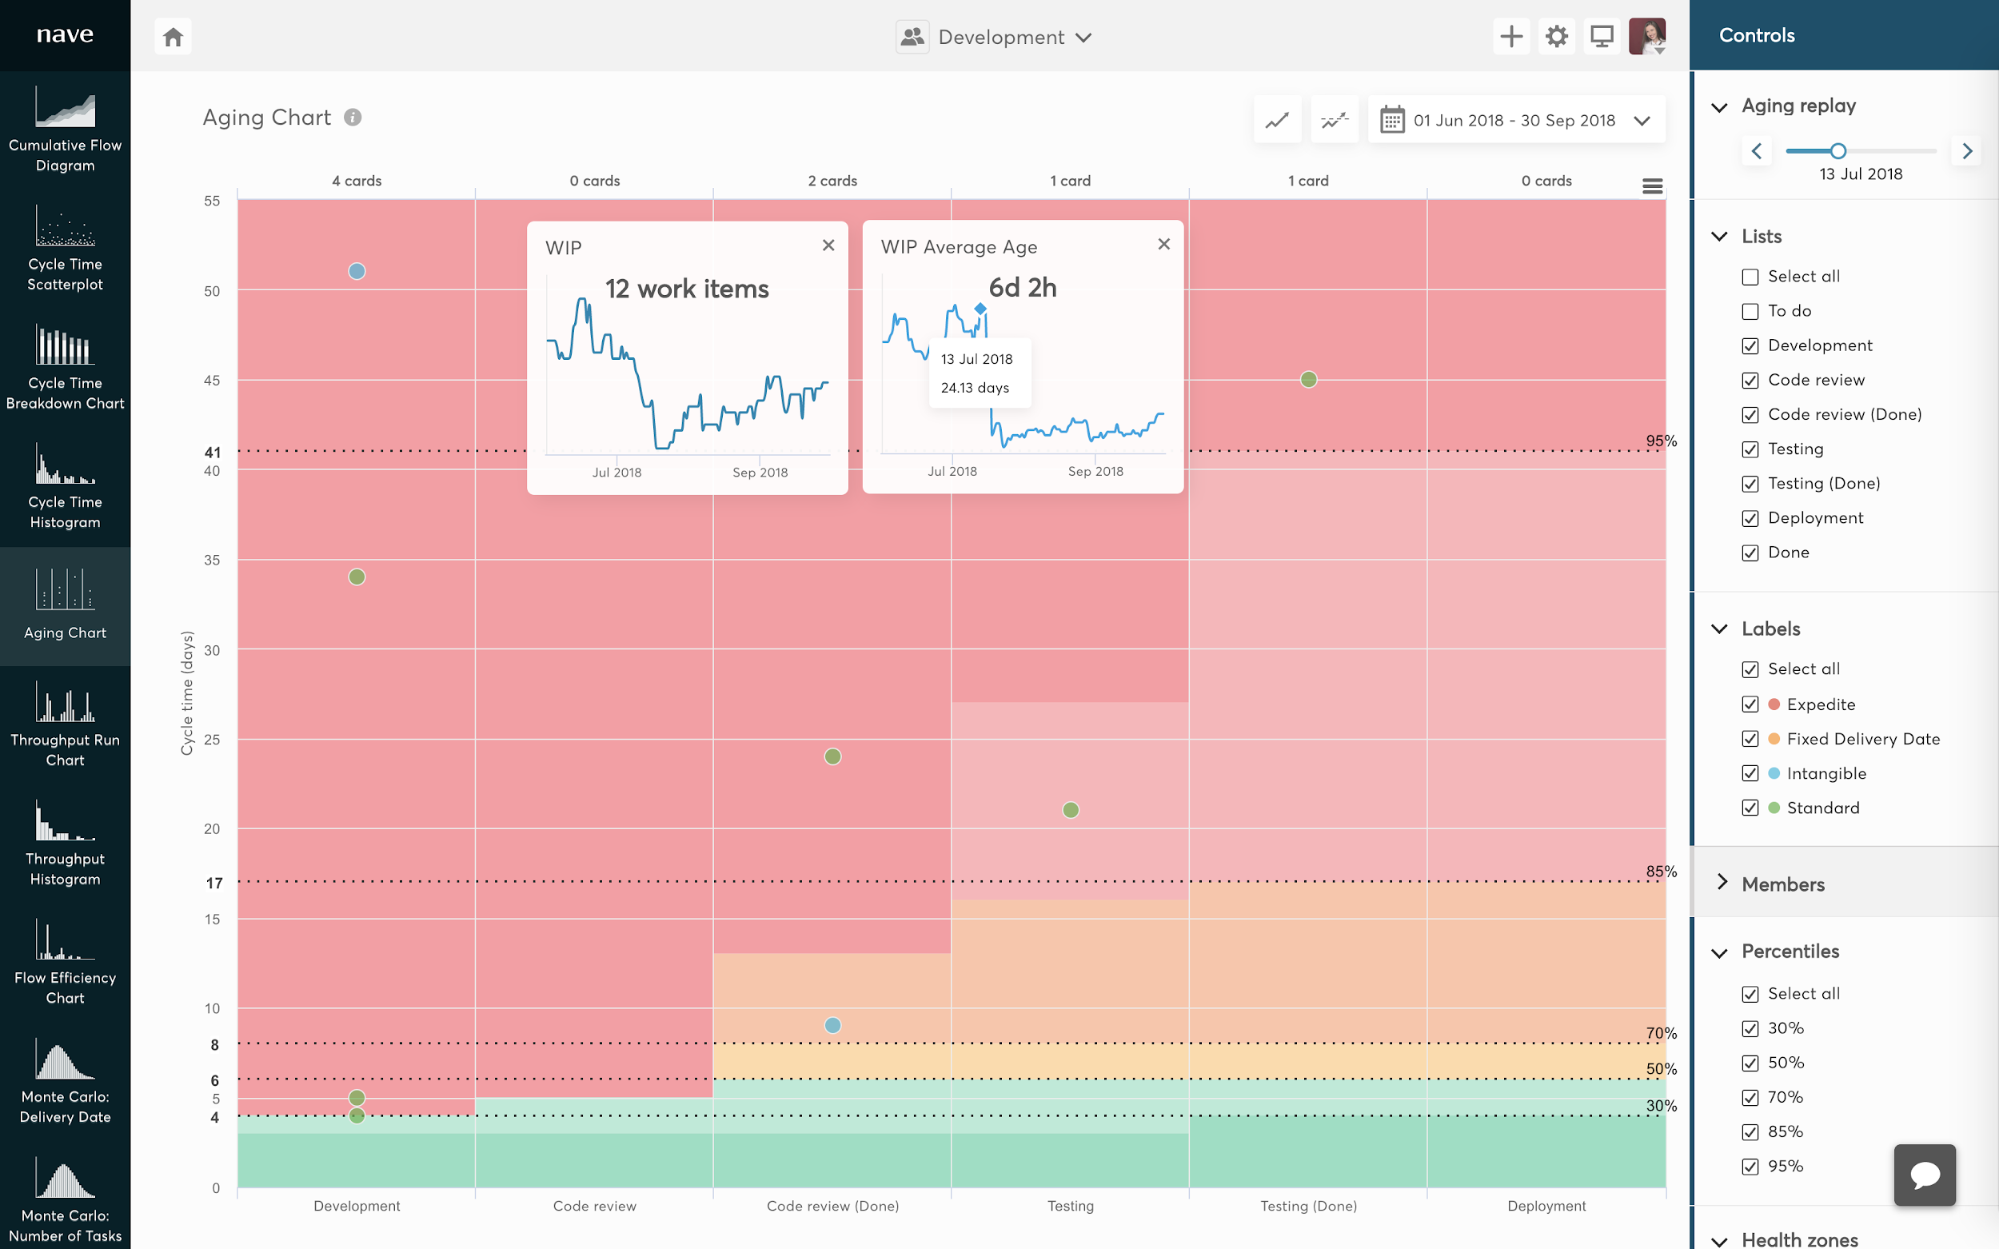Open the chat support widget

point(1924,1175)
